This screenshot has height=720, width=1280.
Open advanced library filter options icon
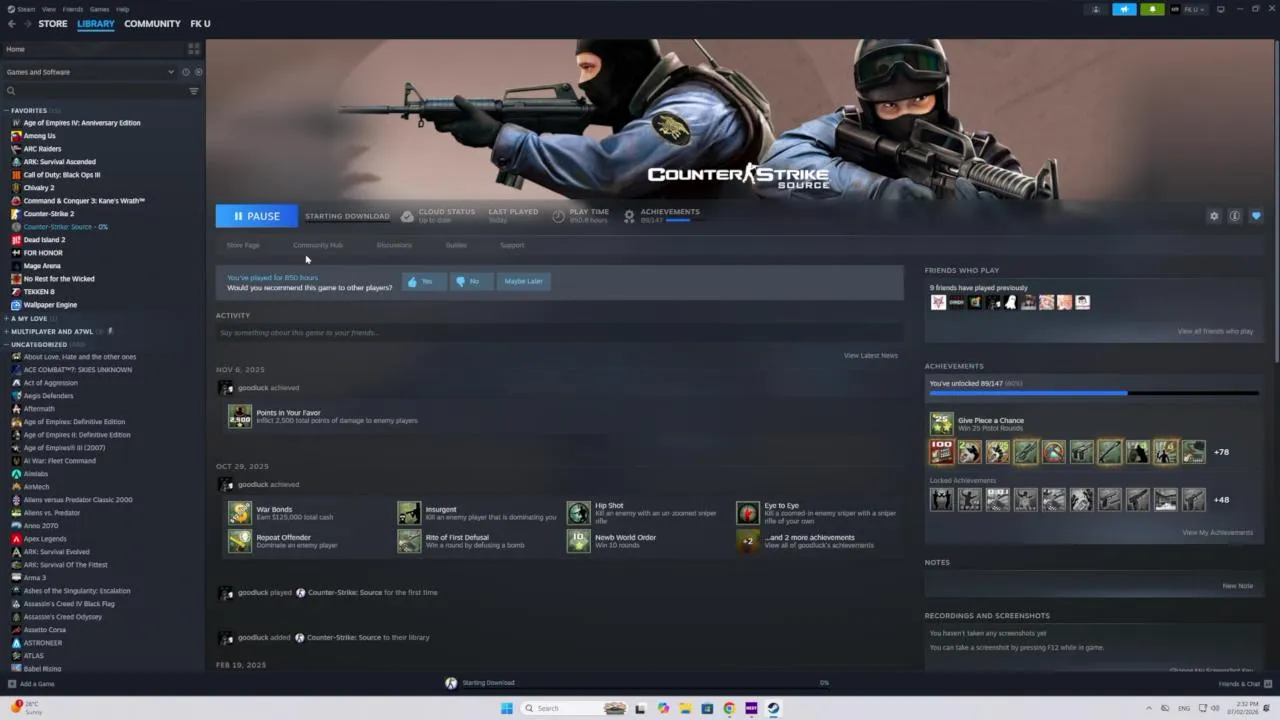tap(194, 91)
